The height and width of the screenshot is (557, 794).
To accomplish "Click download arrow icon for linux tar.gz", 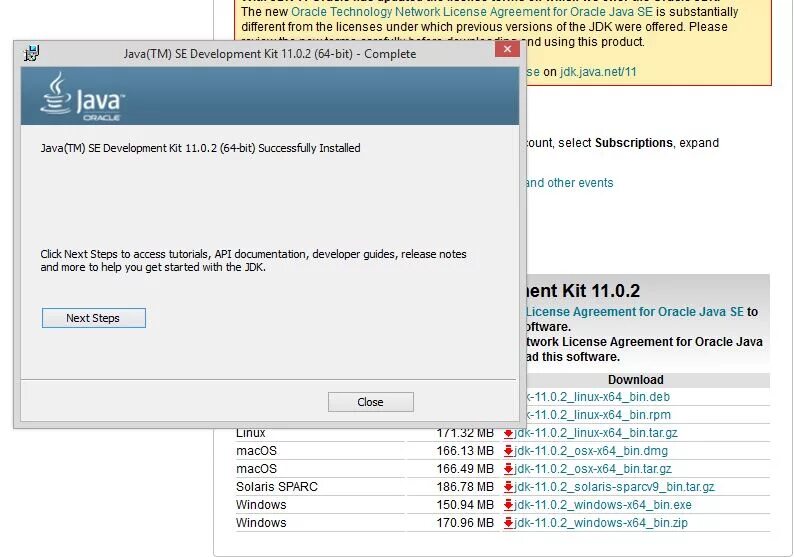I will 508,433.
